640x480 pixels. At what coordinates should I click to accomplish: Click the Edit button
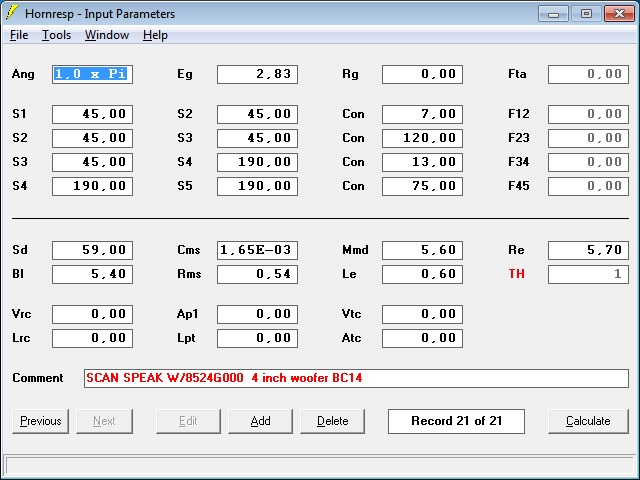(x=188, y=421)
